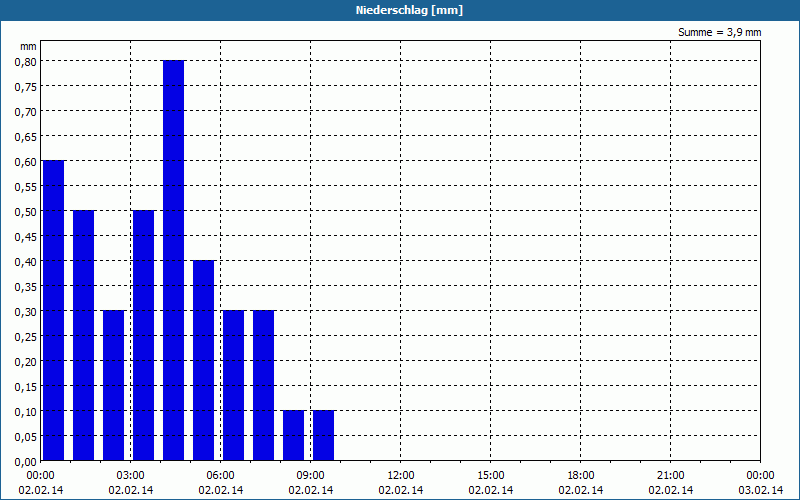Click the 0,65 y-axis label
The image size is (800, 500).
[x=26, y=136]
